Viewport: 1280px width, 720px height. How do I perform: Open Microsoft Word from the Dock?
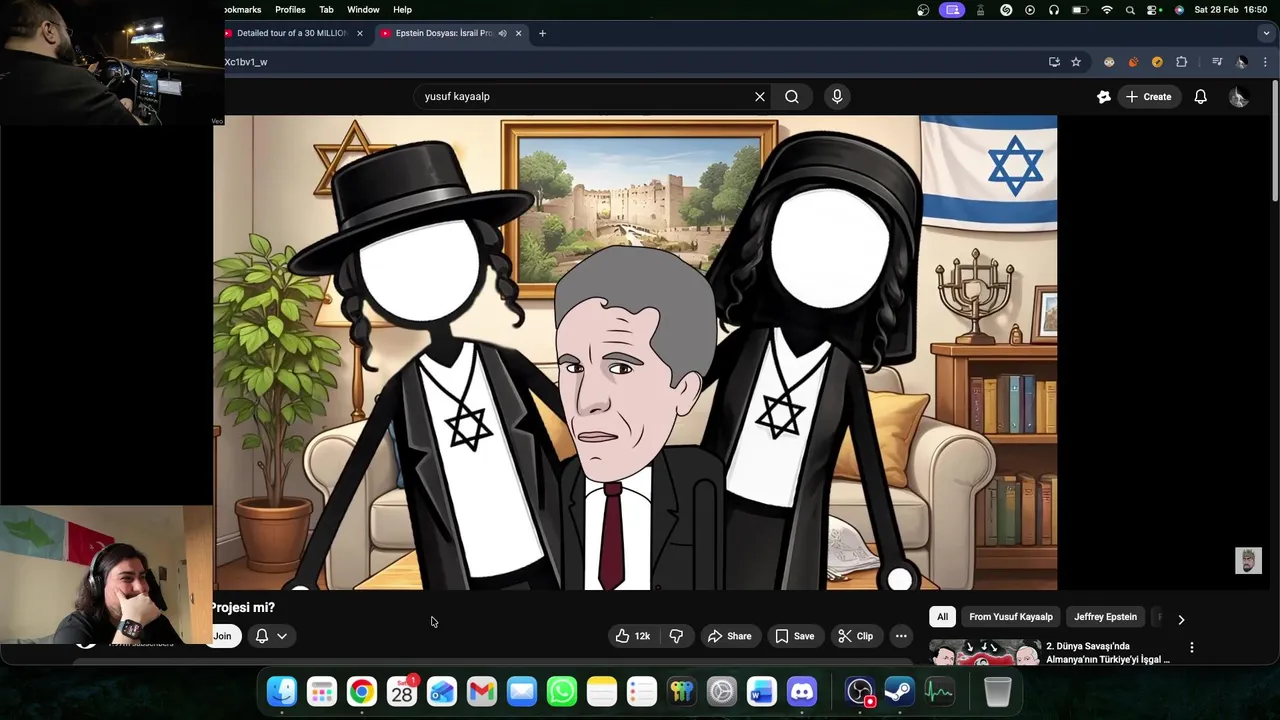[x=762, y=691]
